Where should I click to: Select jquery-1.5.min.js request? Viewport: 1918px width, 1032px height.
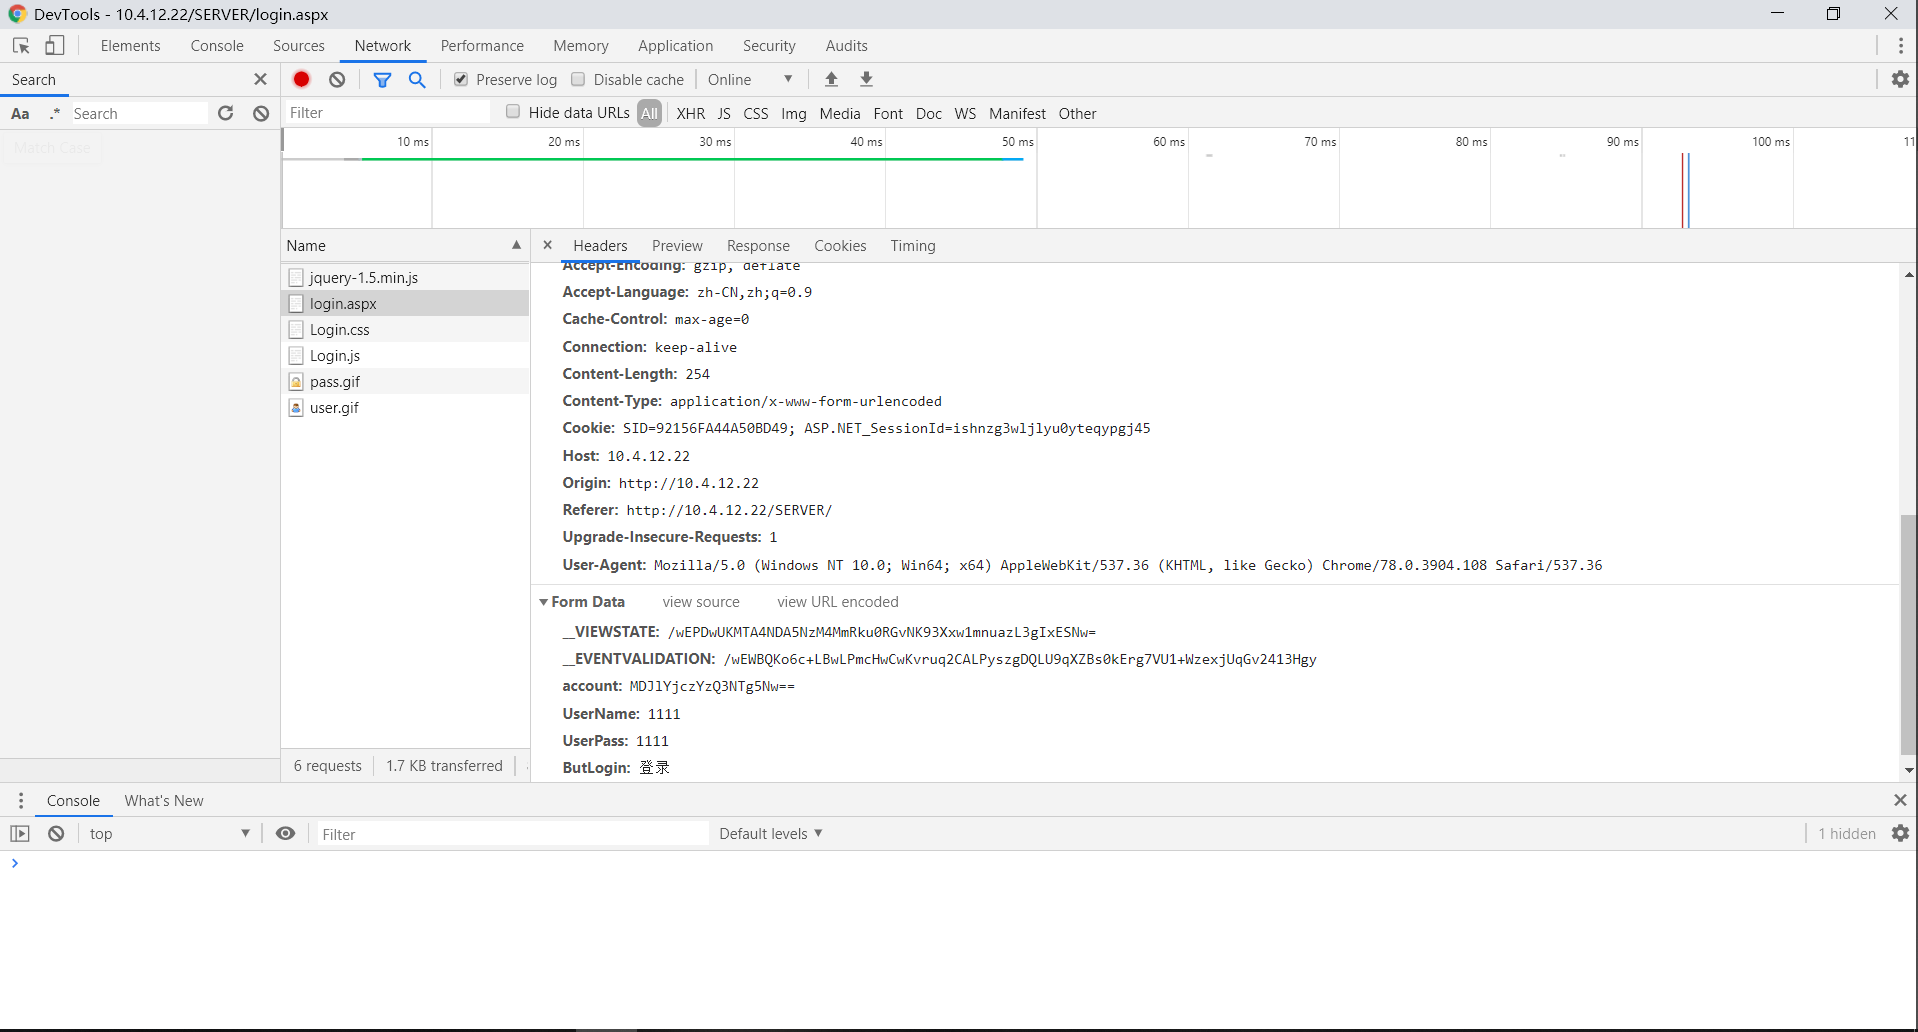tap(405, 277)
